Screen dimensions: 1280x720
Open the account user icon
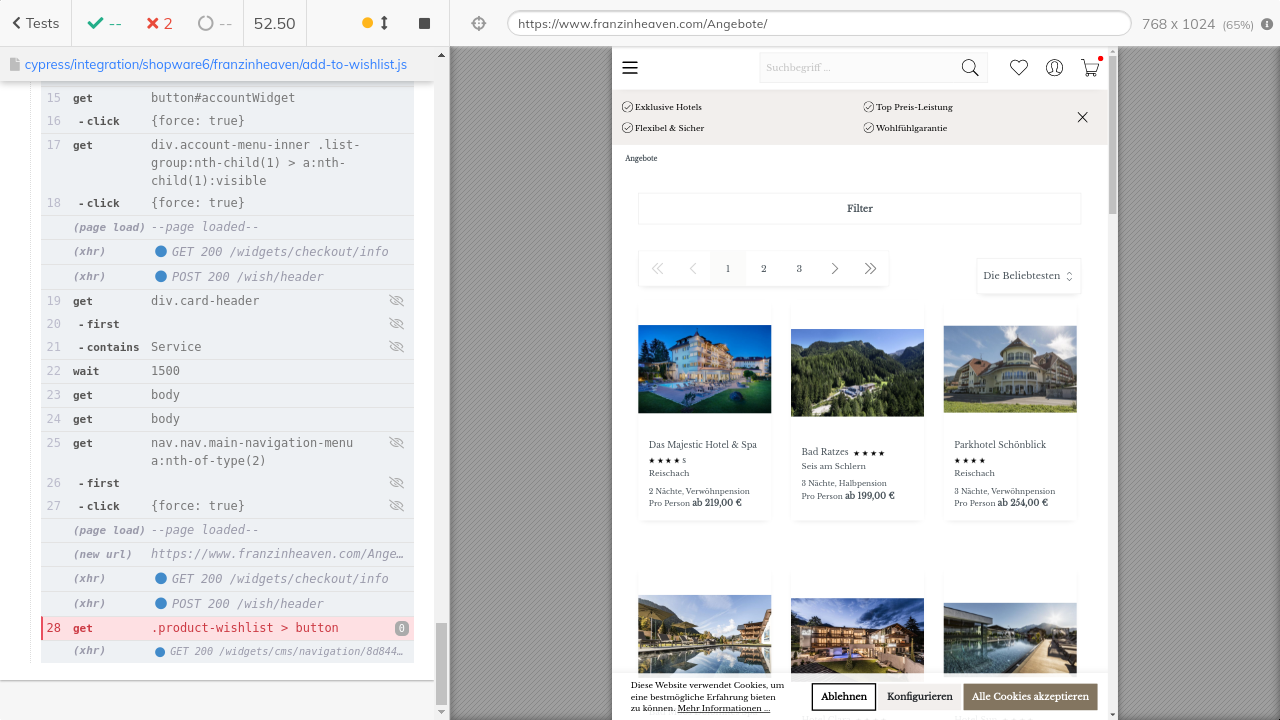click(x=1054, y=68)
